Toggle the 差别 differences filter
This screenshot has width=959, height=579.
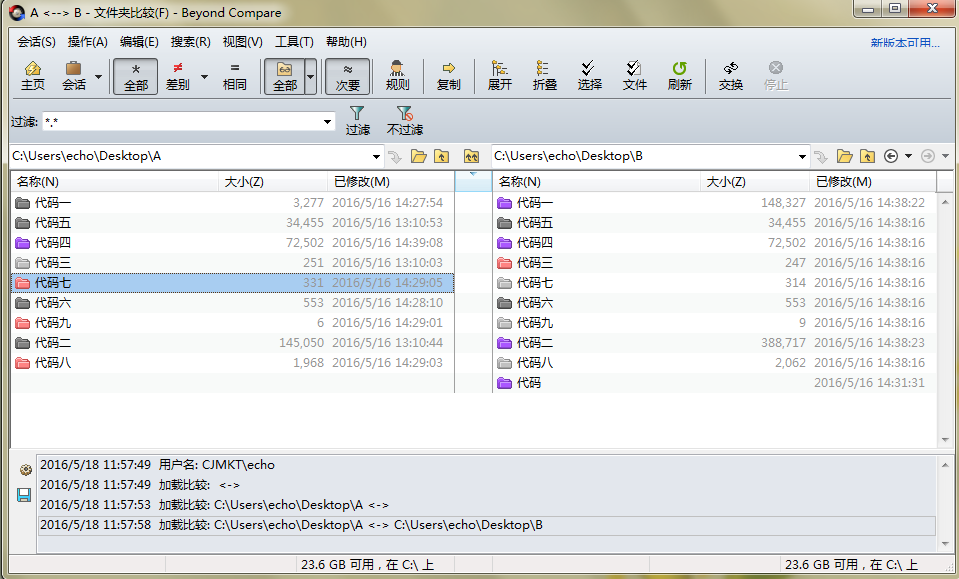tap(177, 76)
